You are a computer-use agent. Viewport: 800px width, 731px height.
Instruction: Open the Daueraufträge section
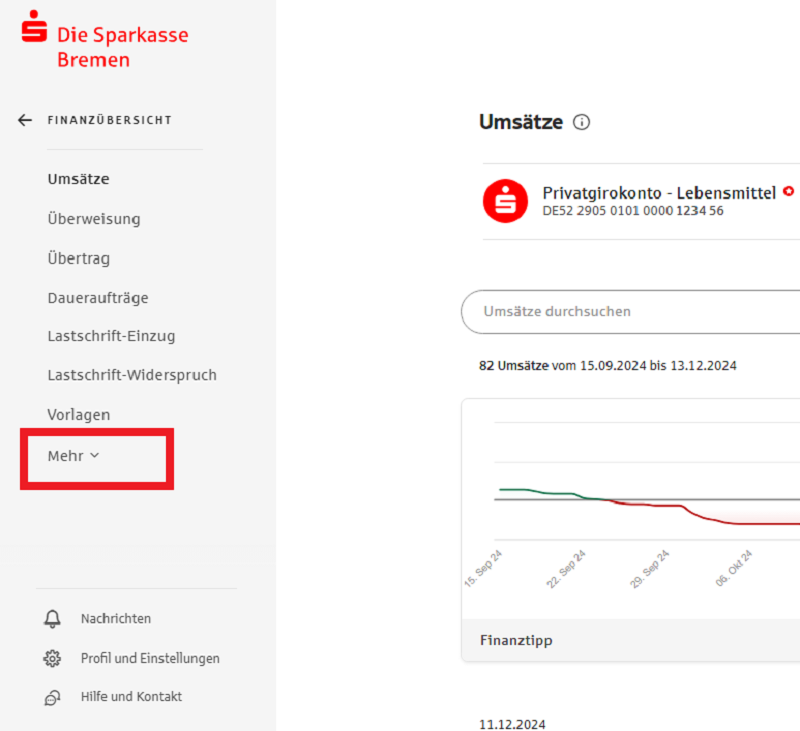coord(98,298)
